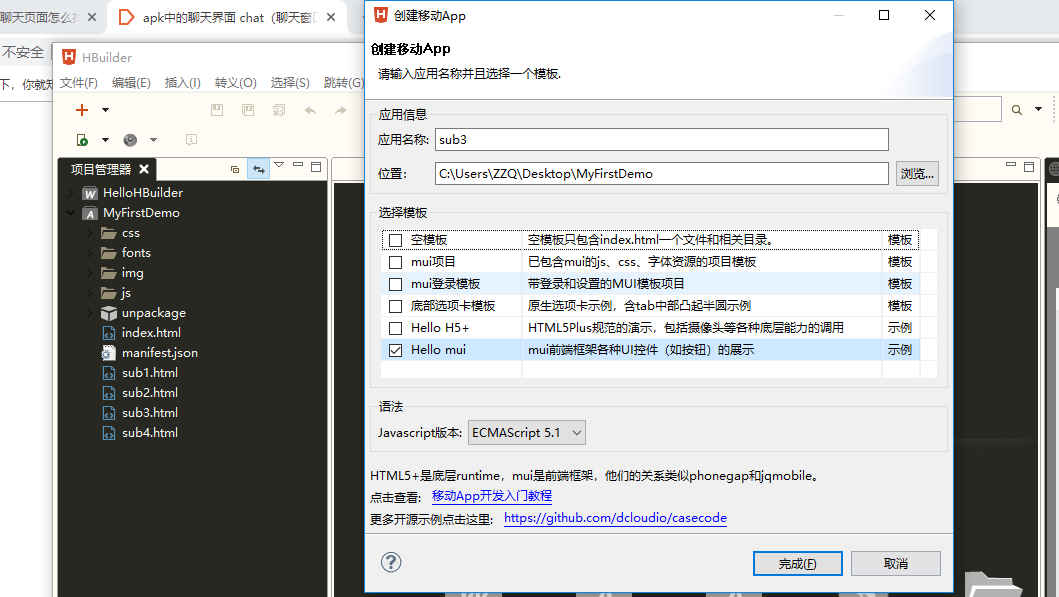
Task: Click the collapse all icon in project manager
Action: [235, 169]
